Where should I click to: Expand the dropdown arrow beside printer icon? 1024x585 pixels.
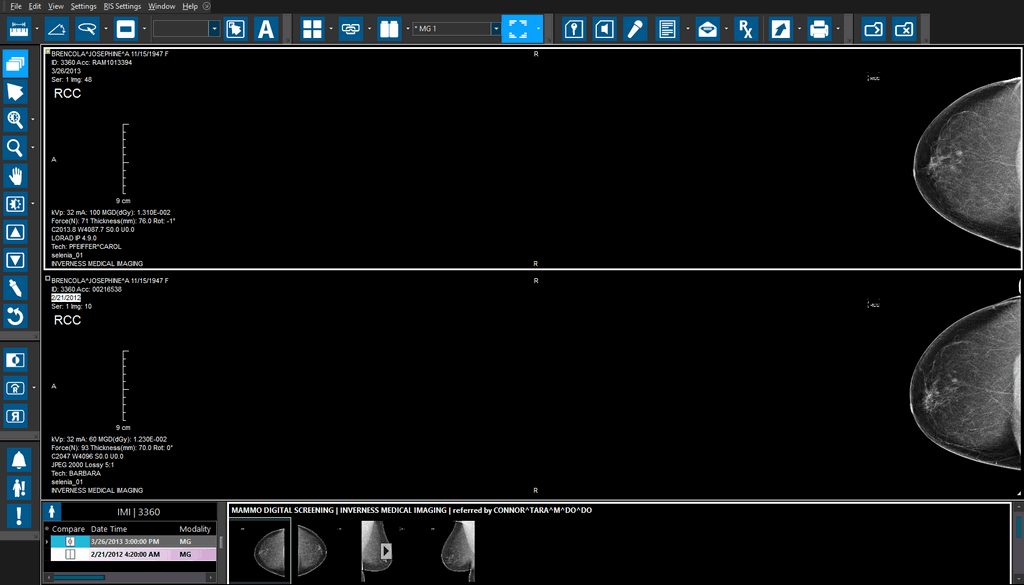[838, 29]
